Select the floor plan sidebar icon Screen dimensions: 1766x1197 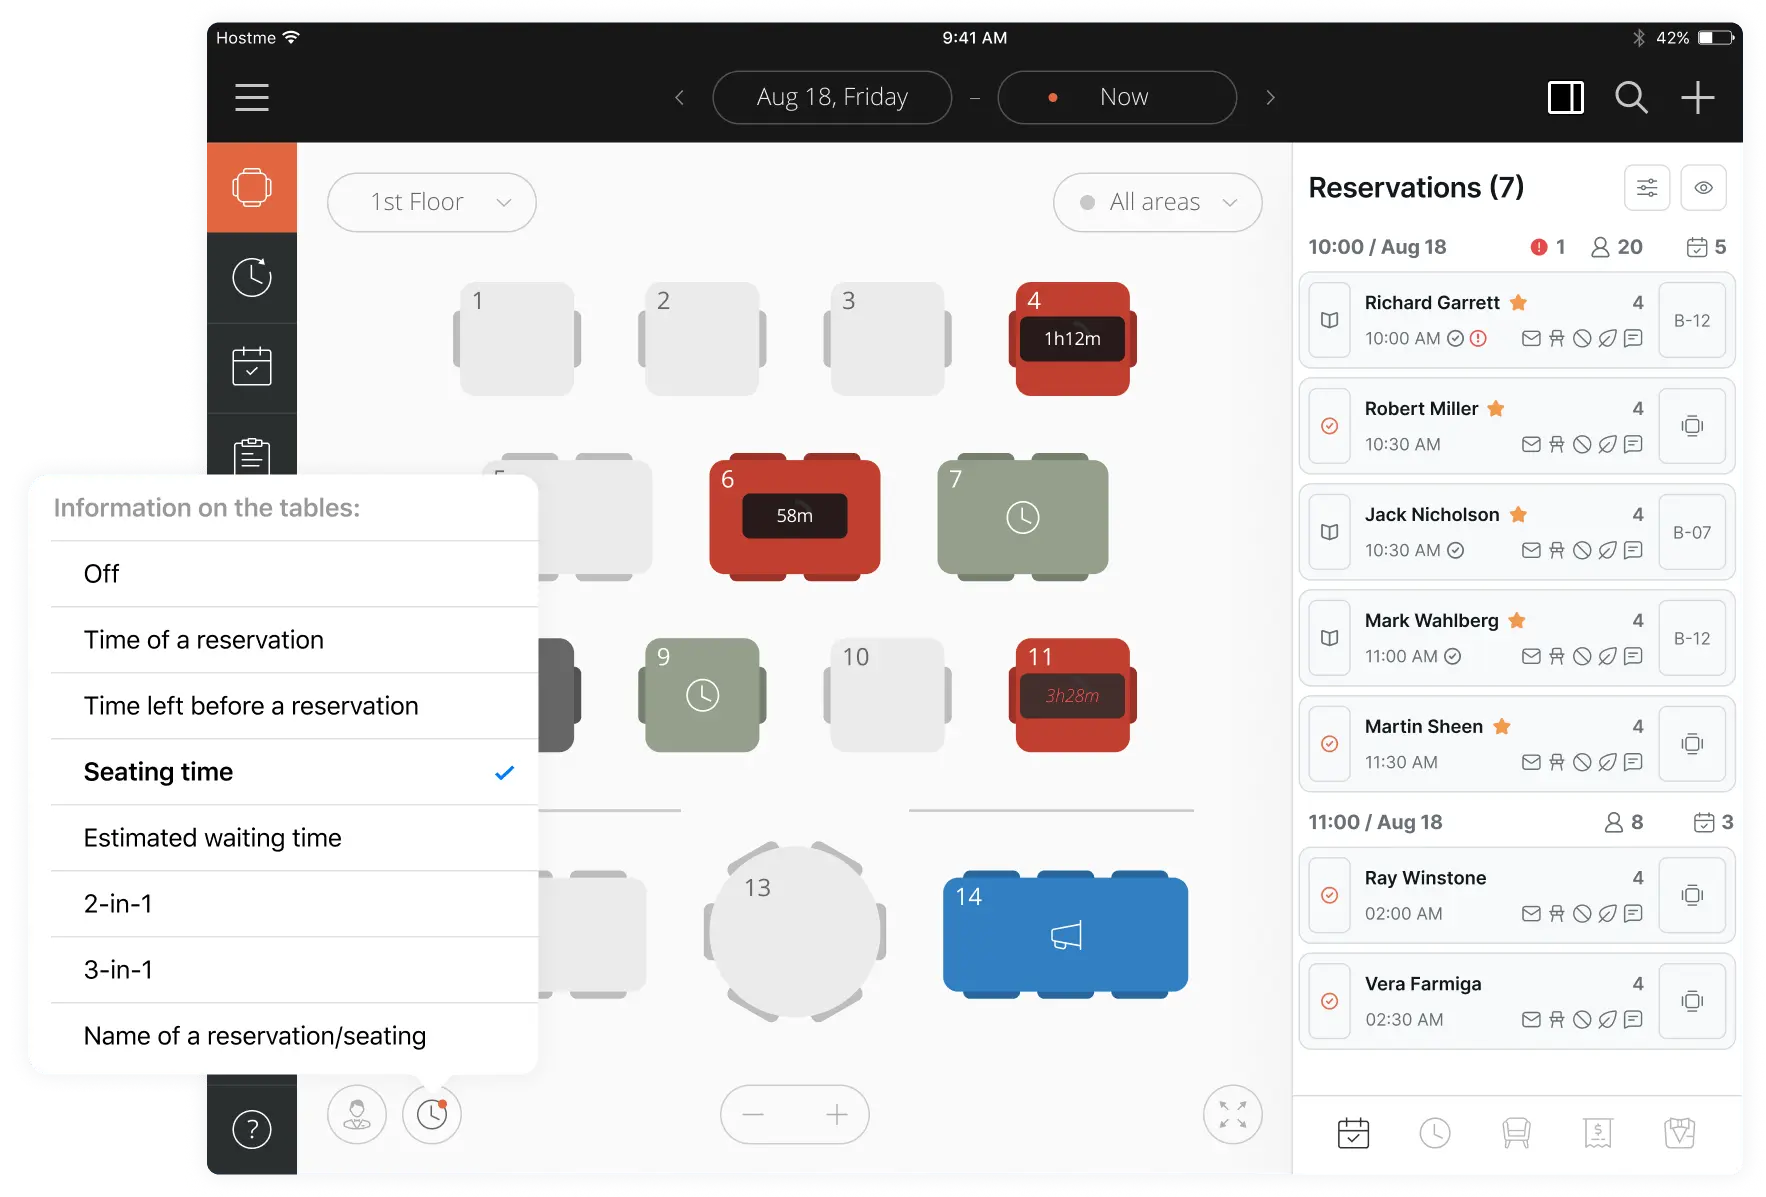[x=252, y=187]
